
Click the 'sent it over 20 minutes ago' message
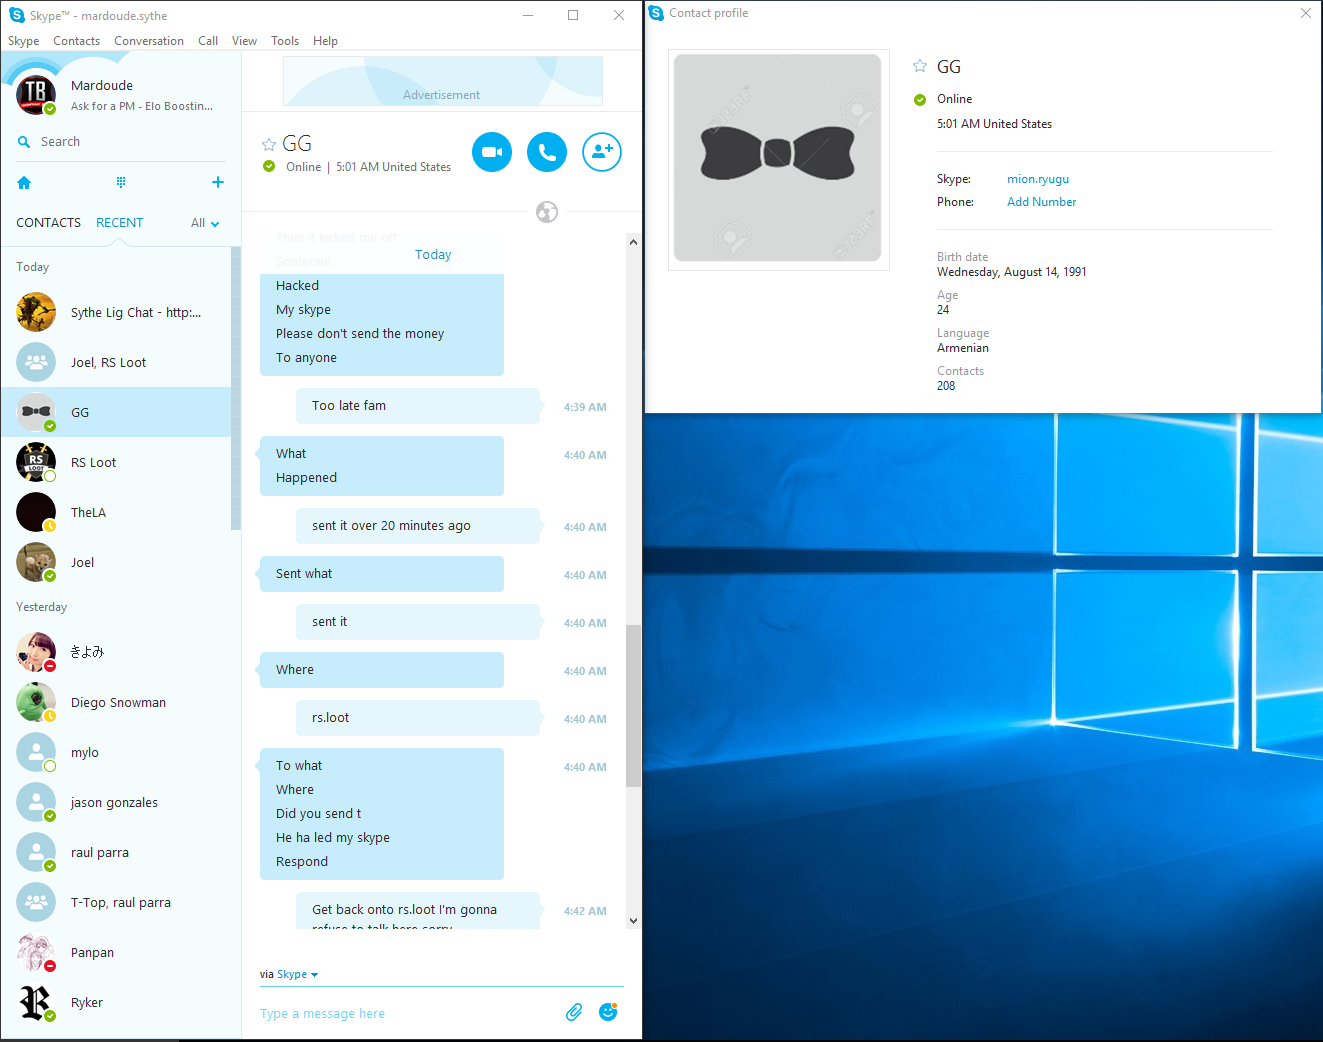418,526
